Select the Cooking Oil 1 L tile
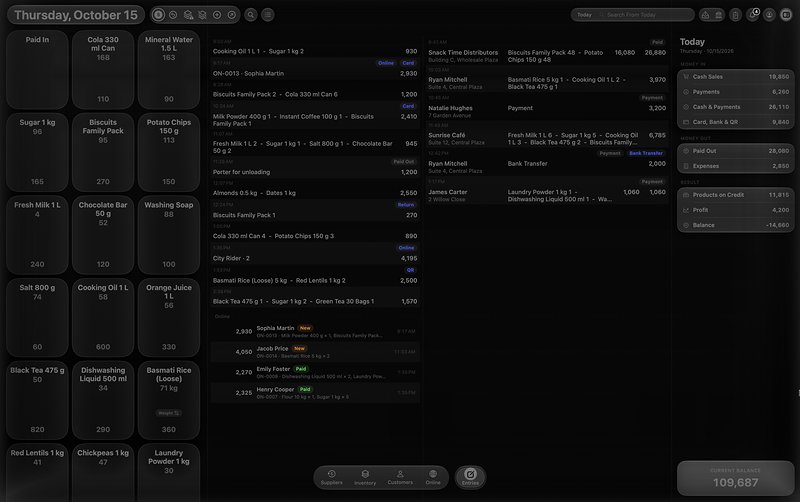The image size is (800, 502). pyautogui.click(x=103, y=317)
